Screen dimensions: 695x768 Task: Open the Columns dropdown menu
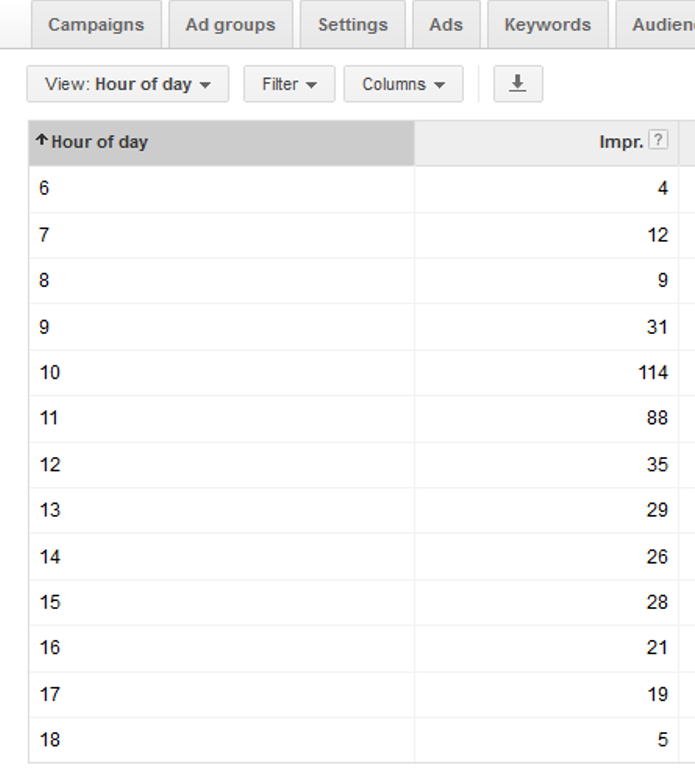click(404, 84)
